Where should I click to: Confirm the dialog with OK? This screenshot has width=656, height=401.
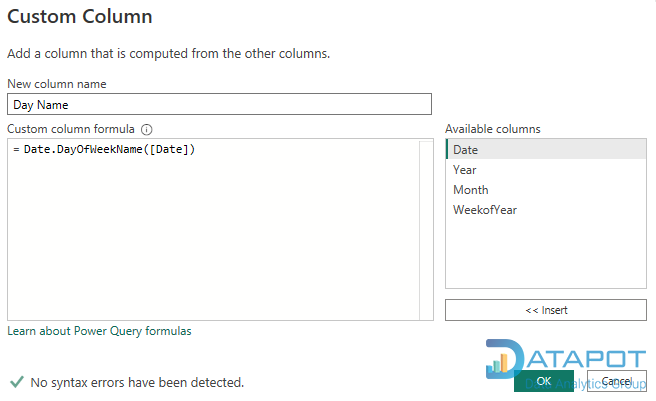(543, 381)
